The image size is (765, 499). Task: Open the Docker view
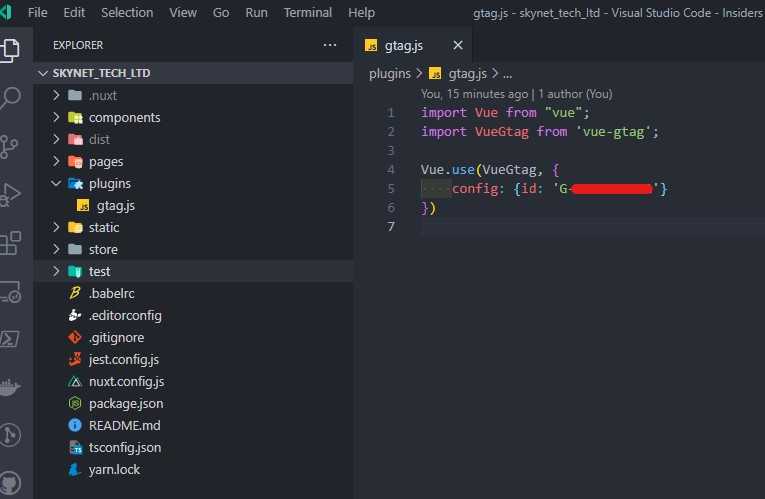[x=10, y=387]
